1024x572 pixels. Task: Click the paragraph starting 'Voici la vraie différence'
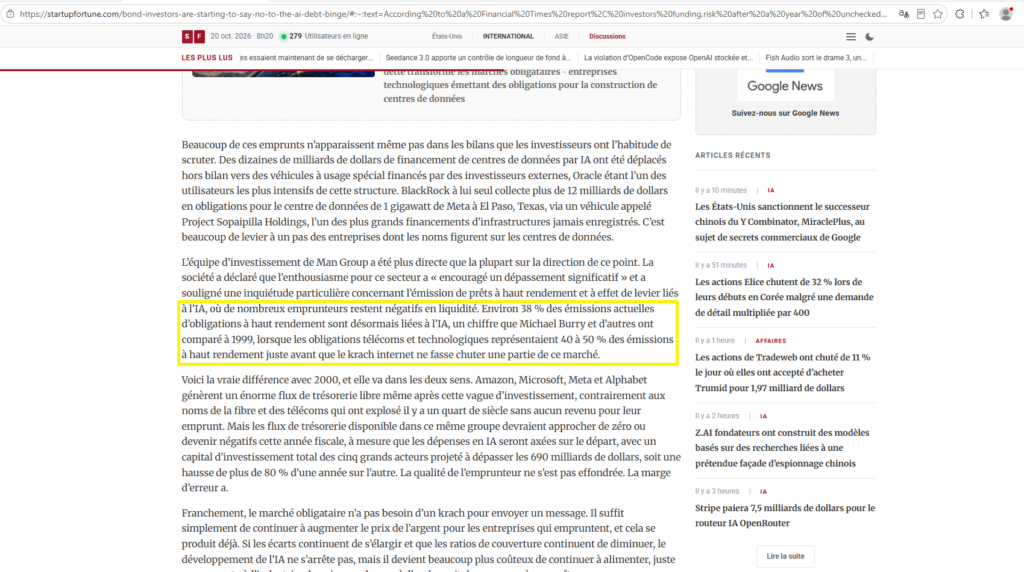click(x=431, y=434)
